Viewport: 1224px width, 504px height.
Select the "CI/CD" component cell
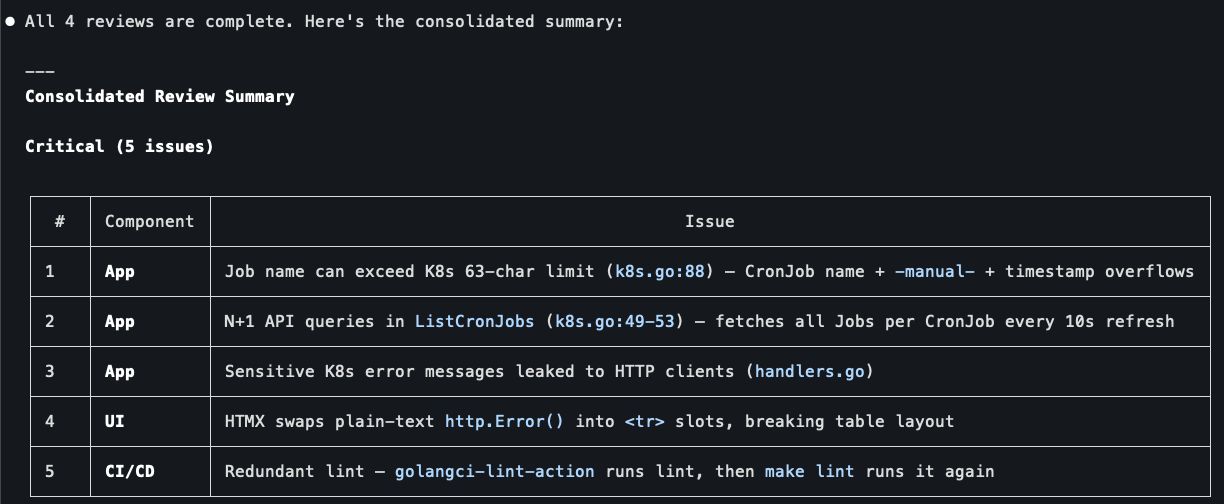point(130,471)
